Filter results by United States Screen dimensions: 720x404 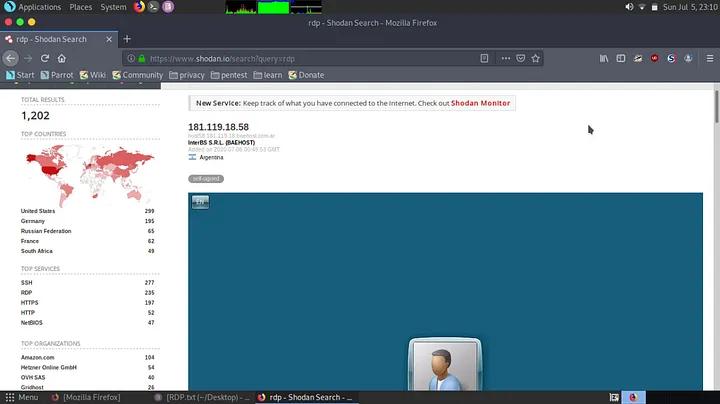click(x=38, y=211)
